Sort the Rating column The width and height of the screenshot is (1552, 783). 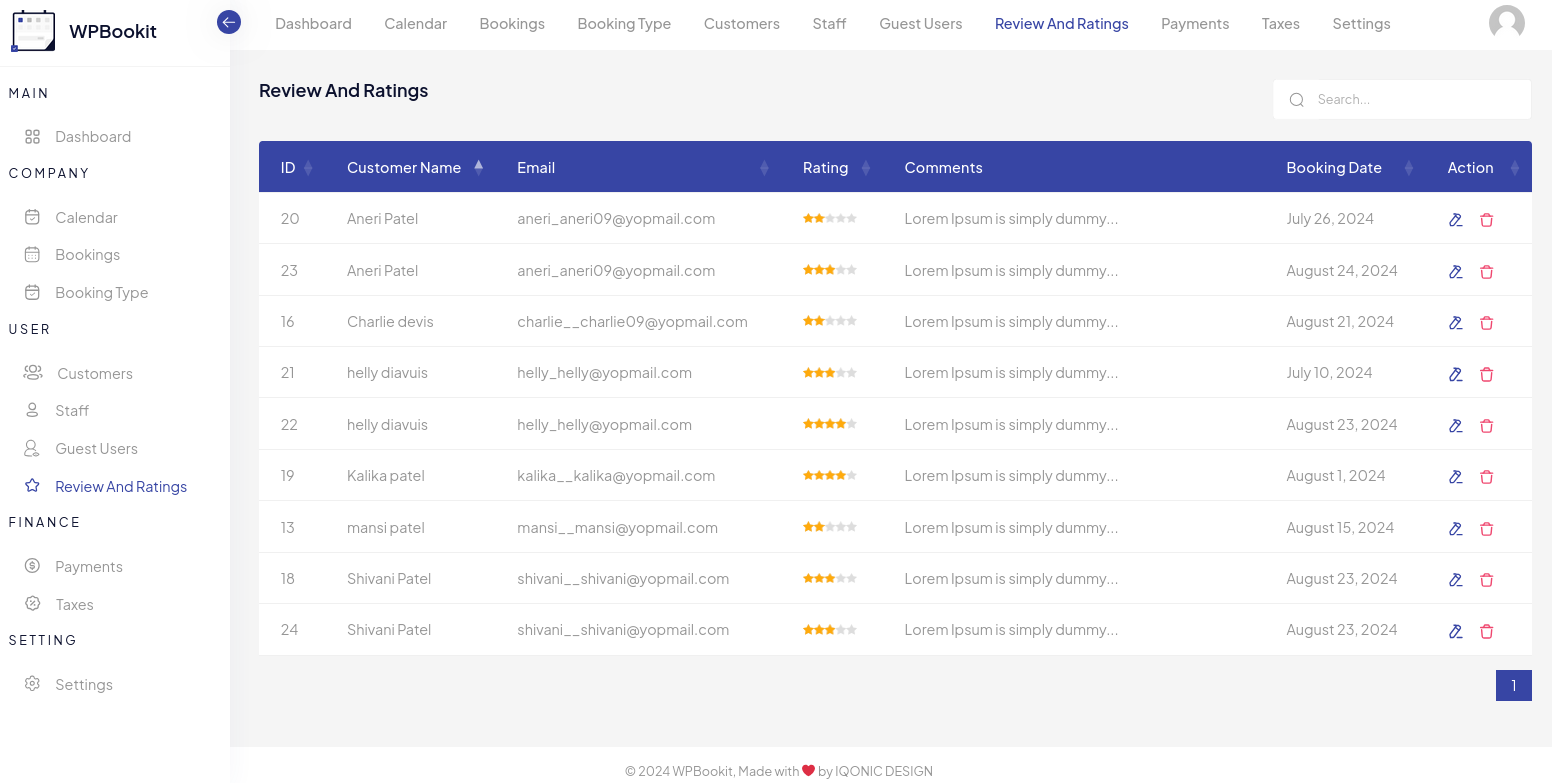[866, 167]
